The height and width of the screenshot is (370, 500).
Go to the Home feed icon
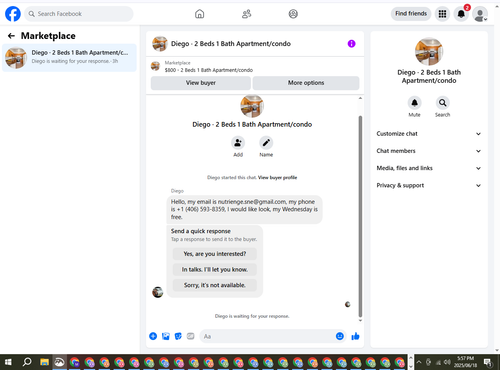(x=199, y=14)
